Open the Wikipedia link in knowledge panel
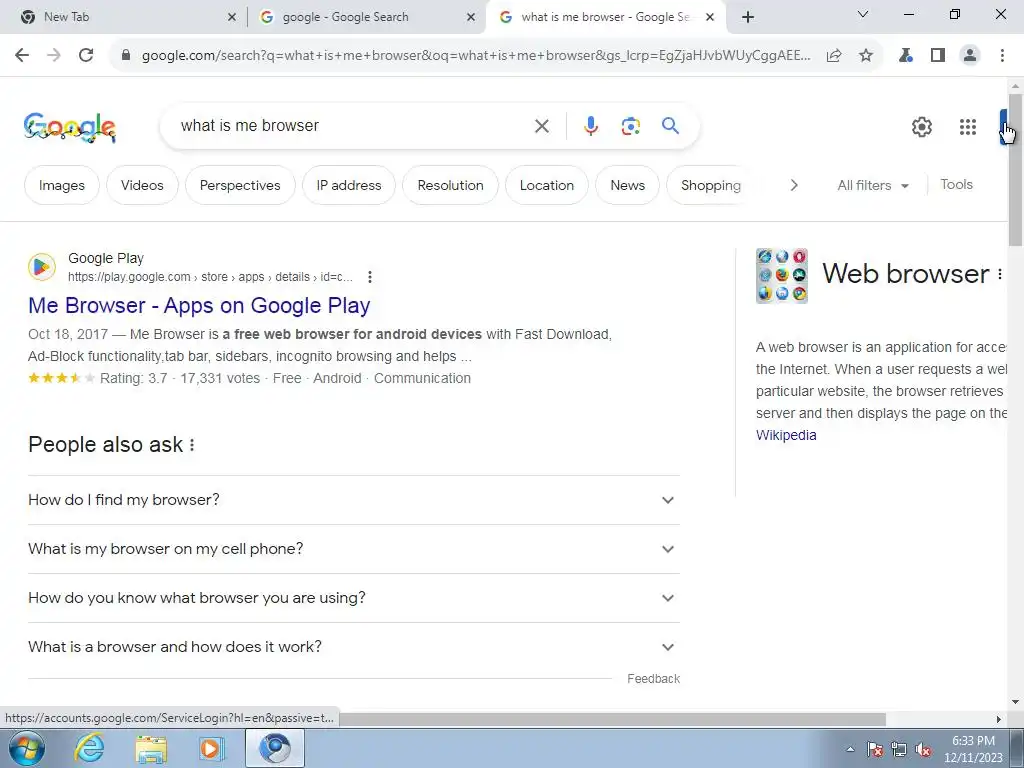The height and width of the screenshot is (768, 1024). pos(786,436)
